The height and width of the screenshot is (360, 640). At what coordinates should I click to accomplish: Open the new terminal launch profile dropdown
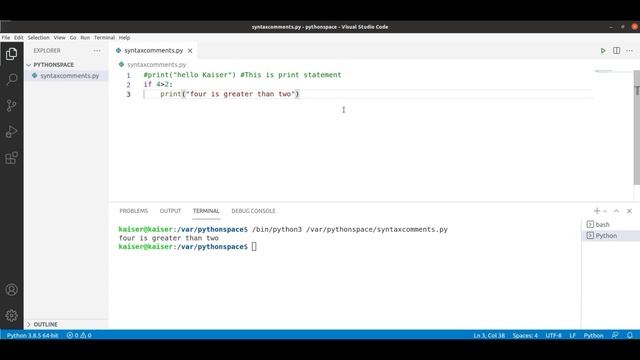(x=605, y=211)
